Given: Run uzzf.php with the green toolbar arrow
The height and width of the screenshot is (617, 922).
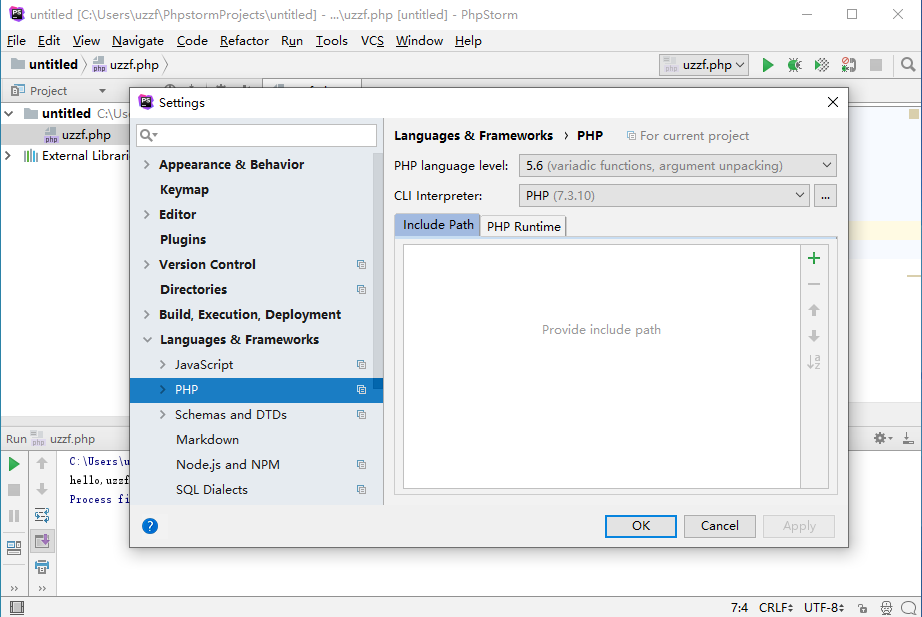Looking at the screenshot, I should (767, 65).
